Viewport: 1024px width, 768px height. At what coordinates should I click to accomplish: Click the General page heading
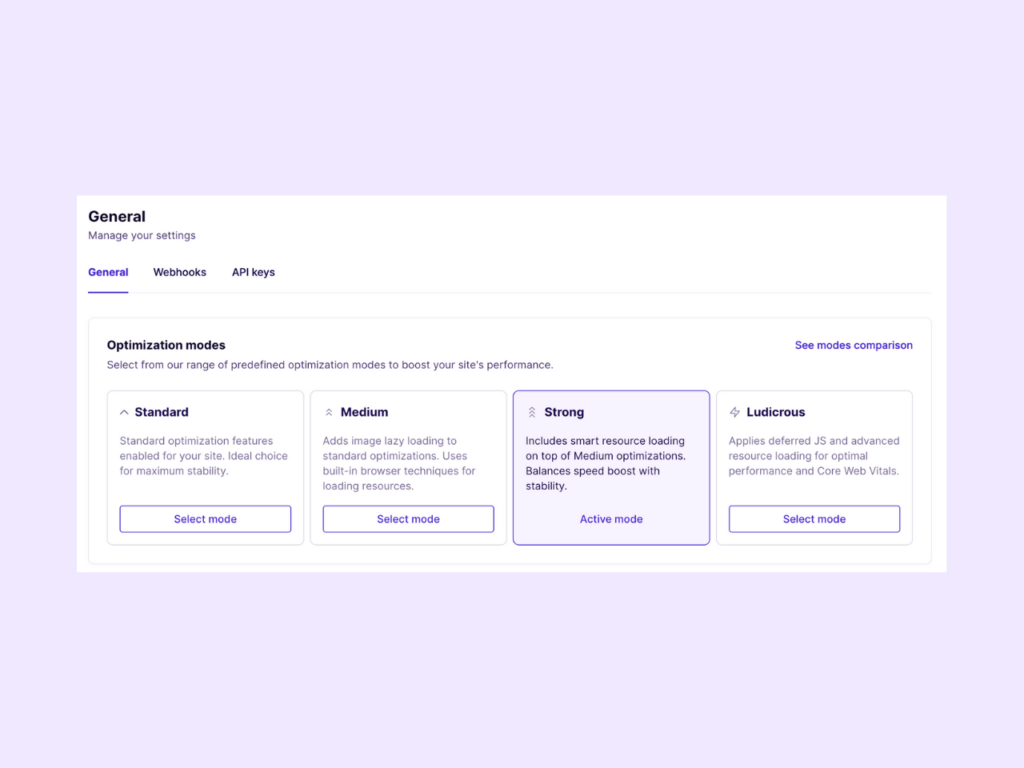[117, 217]
